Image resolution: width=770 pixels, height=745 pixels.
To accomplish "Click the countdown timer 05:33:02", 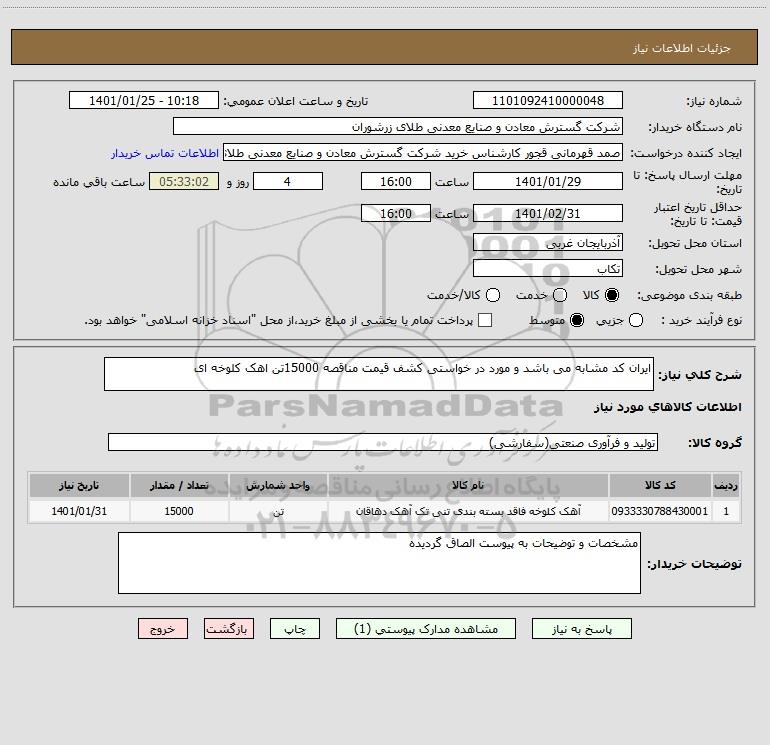I will [x=184, y=181].
